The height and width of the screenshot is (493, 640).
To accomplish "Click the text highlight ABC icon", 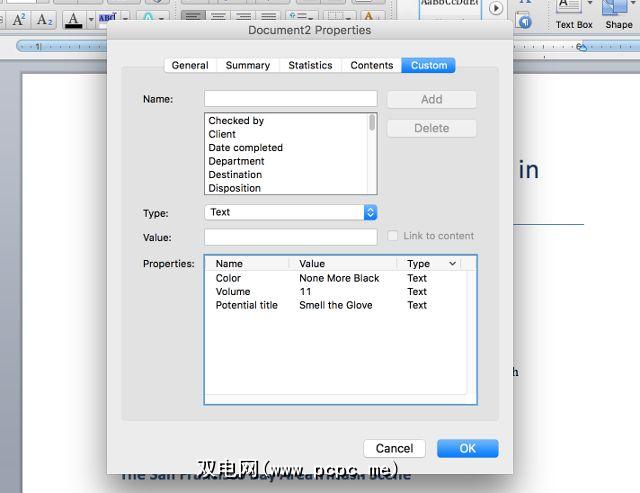I will click(x=106, y=18).
